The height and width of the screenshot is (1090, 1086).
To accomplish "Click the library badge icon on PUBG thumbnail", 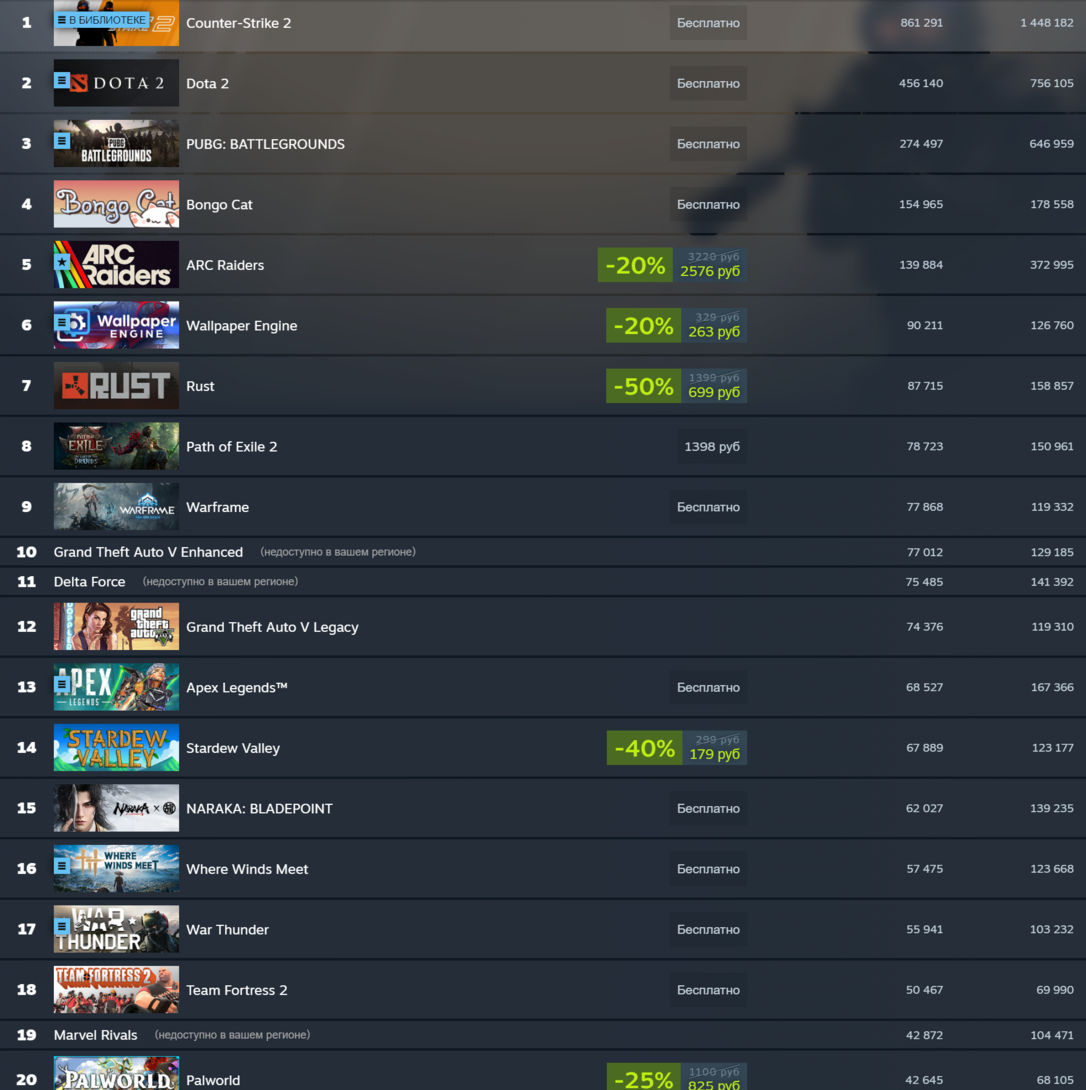I will tap(62, 141).
